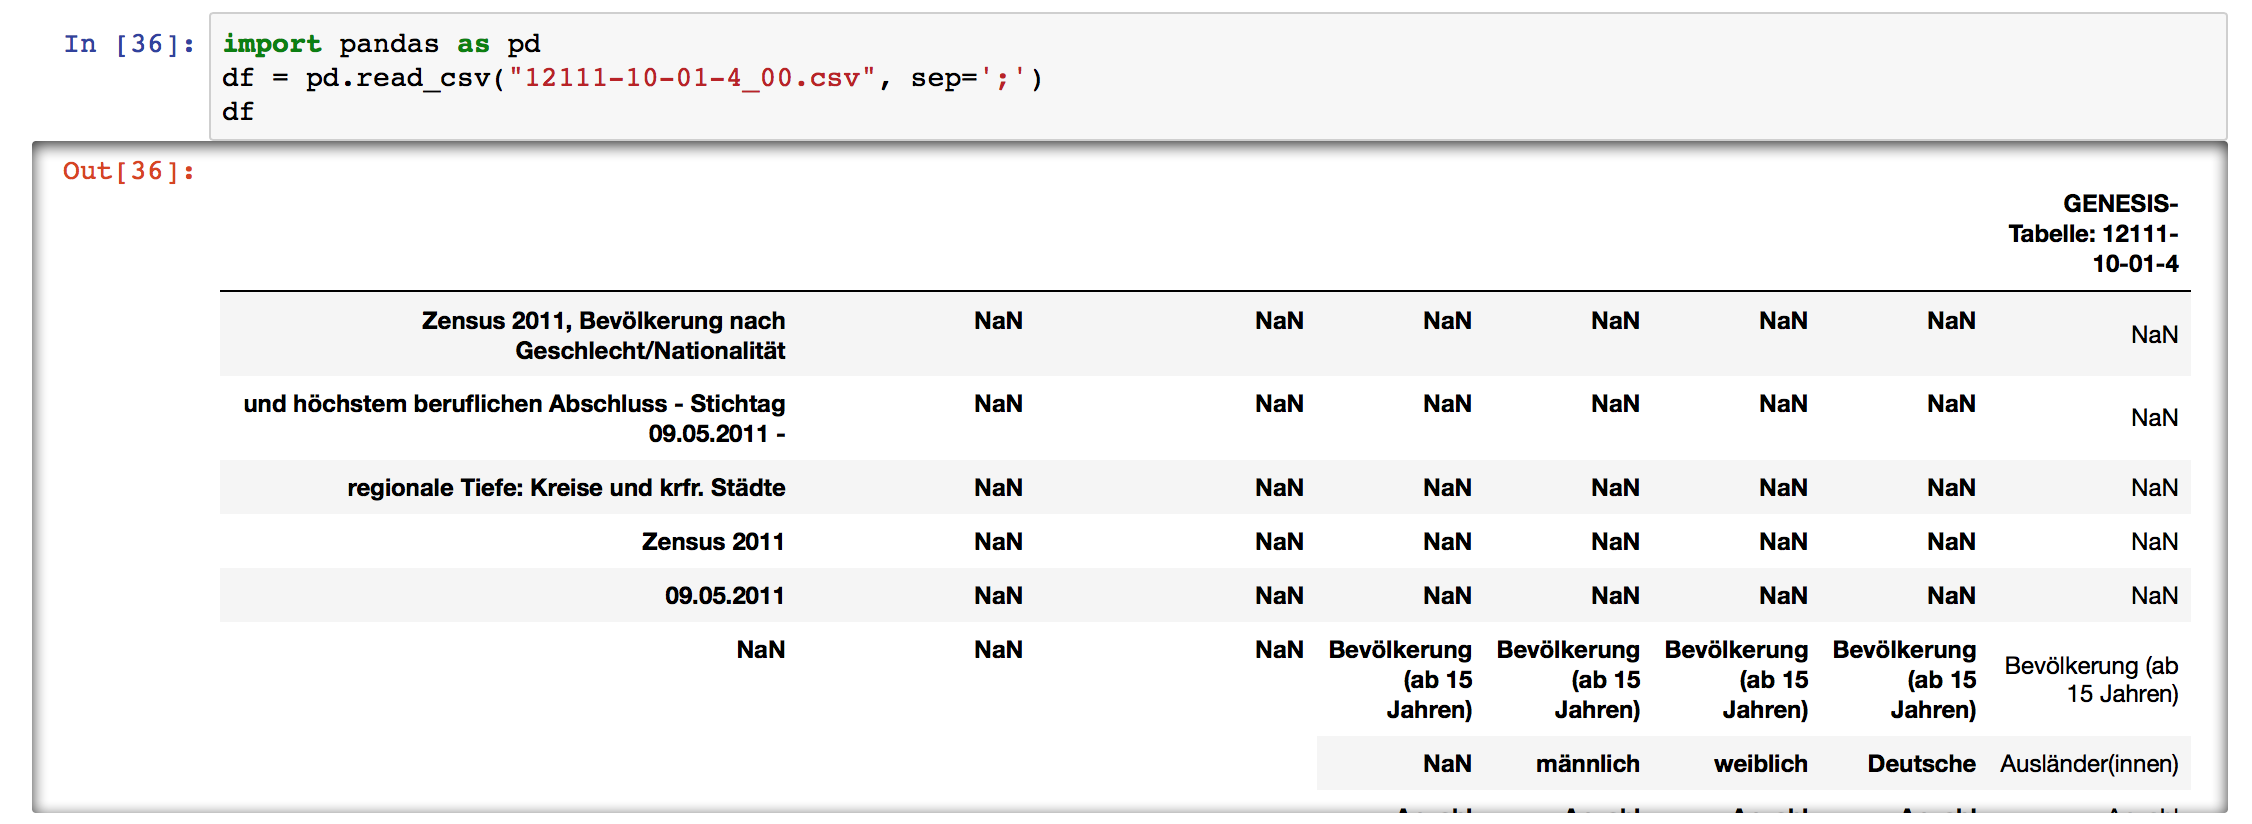The width and height of the screenshot is (2252, 824).
Task: Click the CSV filename string in code
Action: (x=692, y=78)
